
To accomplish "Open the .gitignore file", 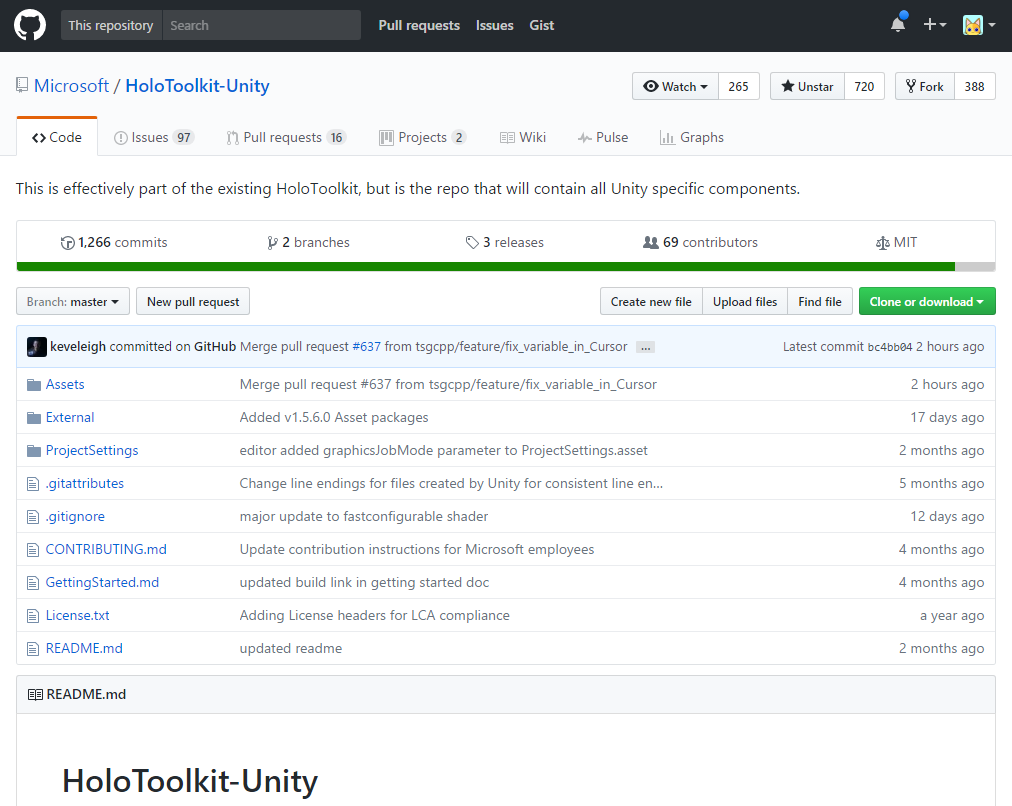I will click(75, 517).
